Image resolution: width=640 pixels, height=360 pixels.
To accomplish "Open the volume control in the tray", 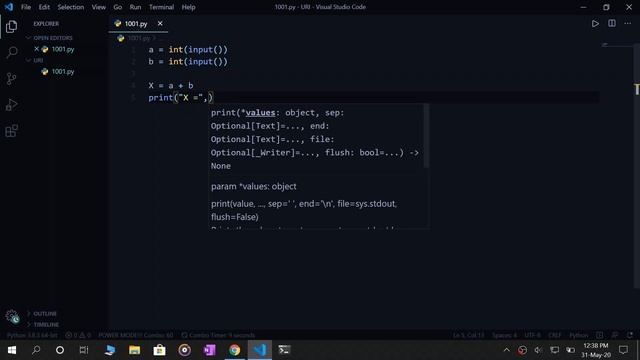I will (x=538, y=350).
